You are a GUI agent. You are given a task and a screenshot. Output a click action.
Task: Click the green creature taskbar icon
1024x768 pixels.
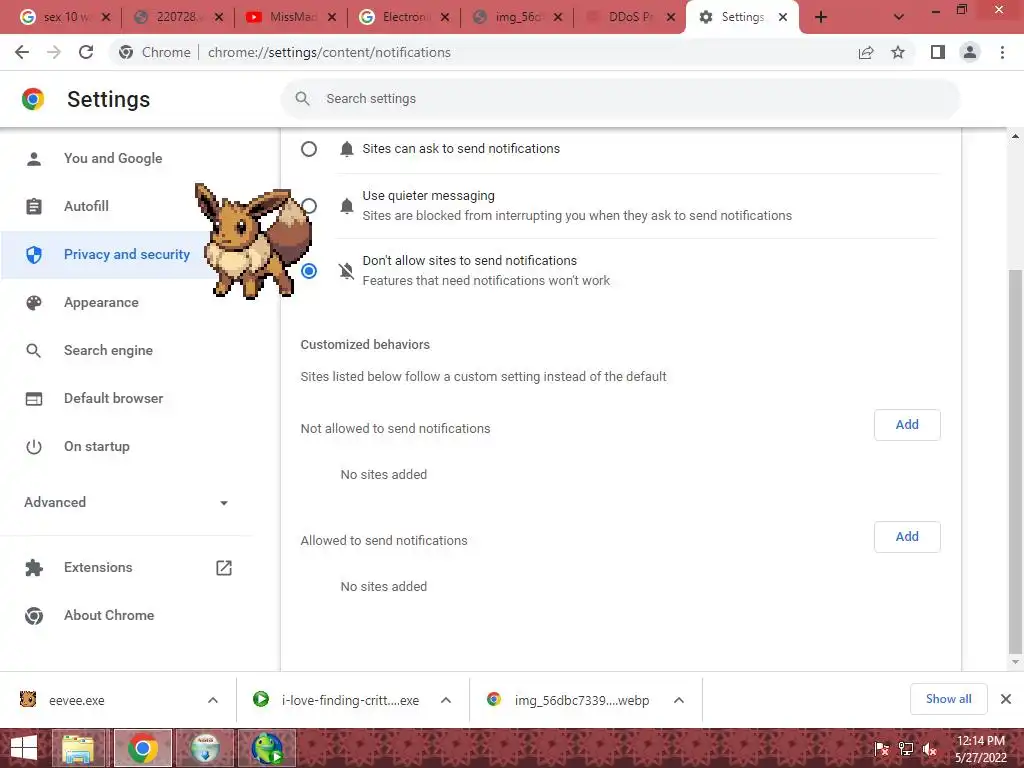(x=267, y=748)
